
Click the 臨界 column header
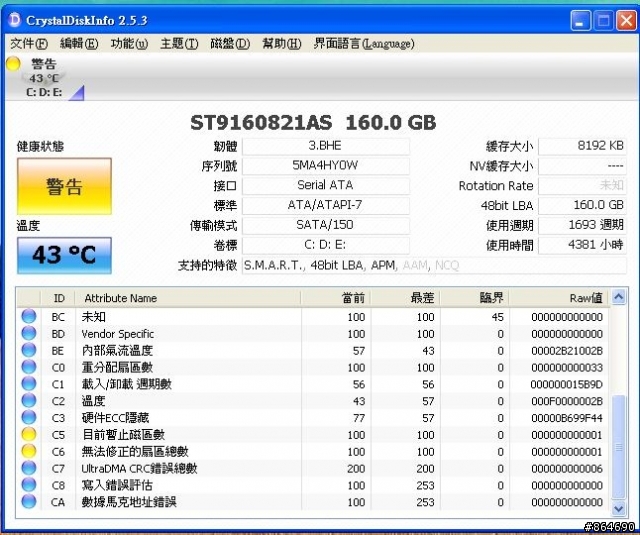(474, 298)
